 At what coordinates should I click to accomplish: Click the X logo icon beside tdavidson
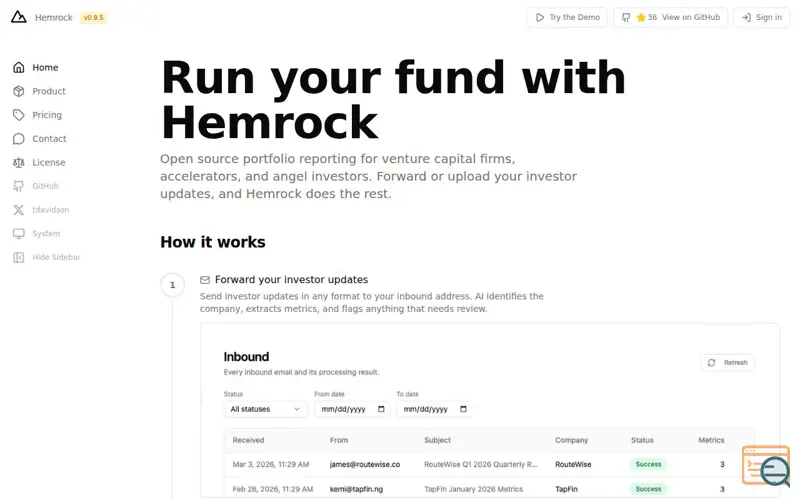(x=19, y=210)
